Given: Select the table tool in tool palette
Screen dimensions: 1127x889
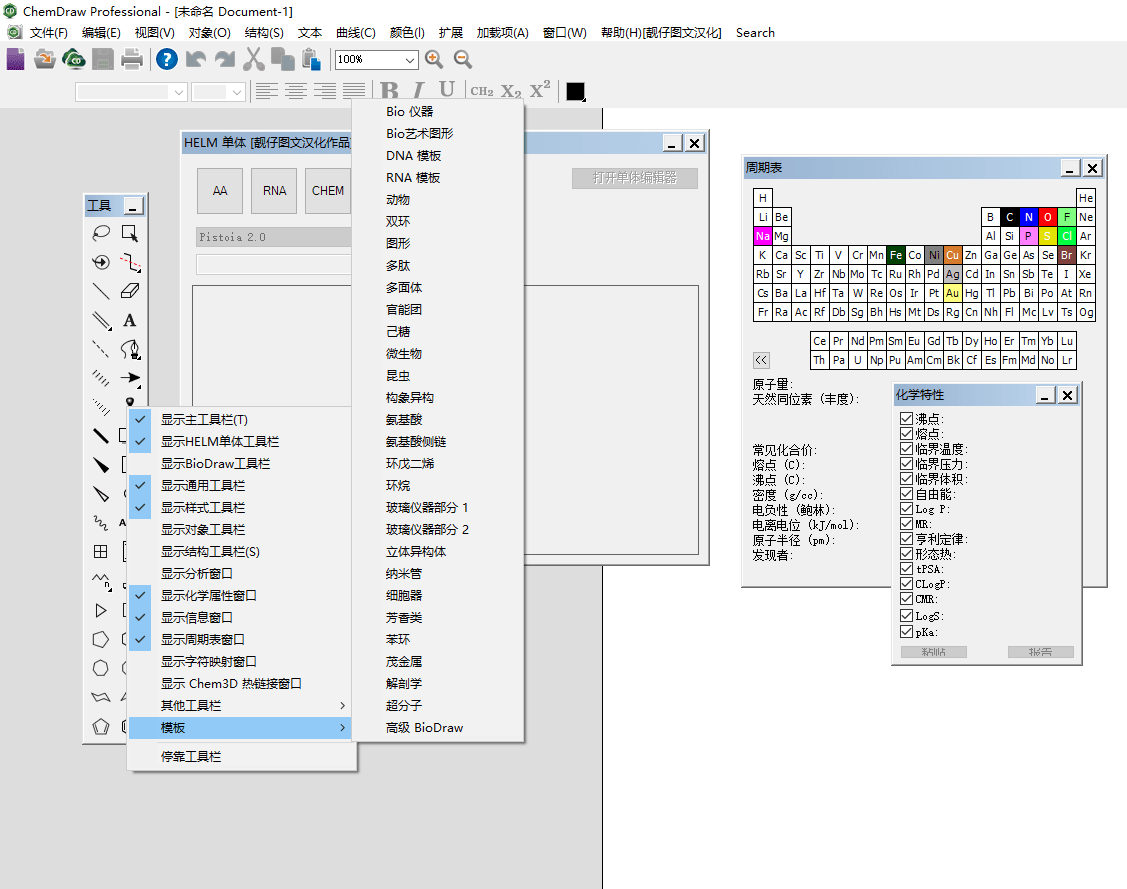Looking at the screenshot, I should click(x=101, y=551).
